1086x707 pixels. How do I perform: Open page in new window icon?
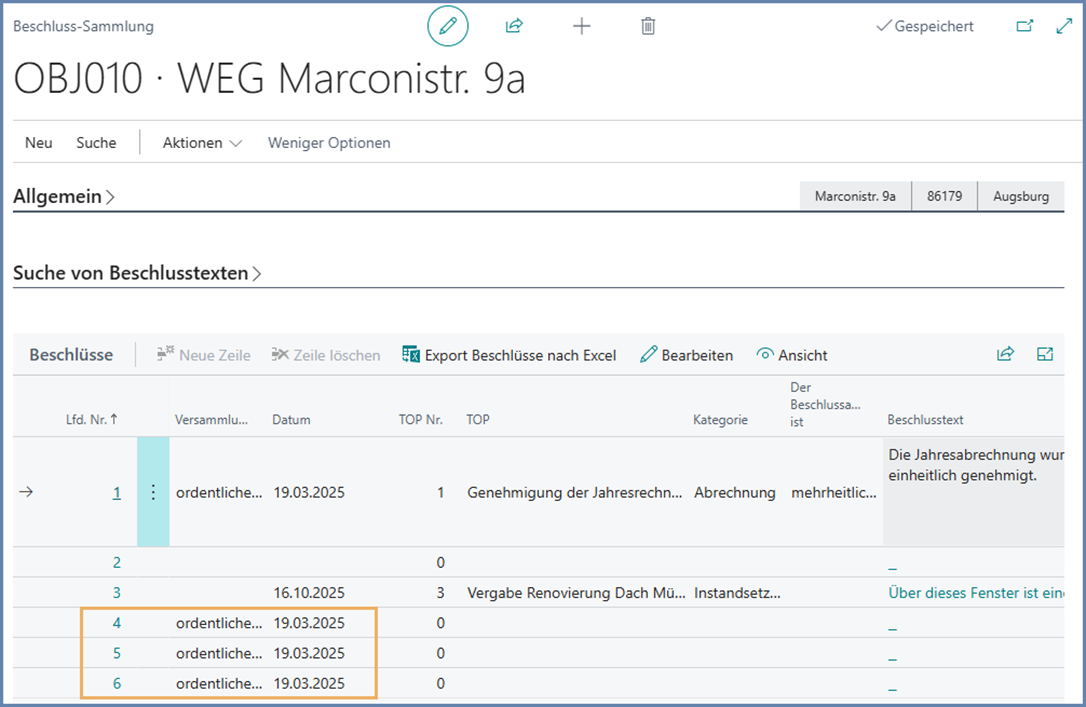pos(1024,26)
